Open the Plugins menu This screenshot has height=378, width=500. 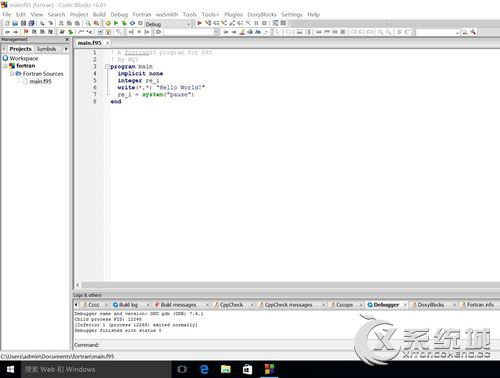[x=233, y=15]
